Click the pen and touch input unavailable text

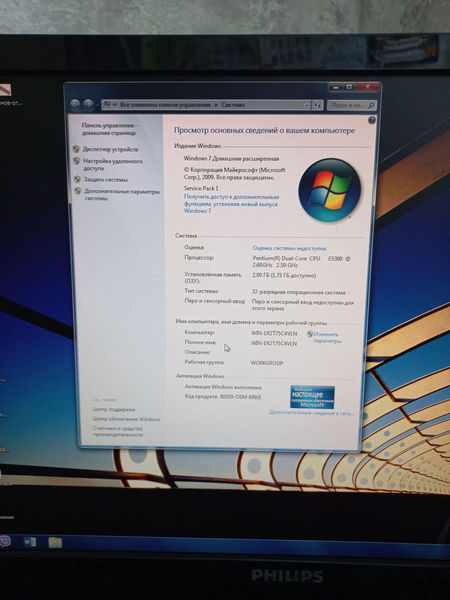pyautogui.click(x=303, y=305)
